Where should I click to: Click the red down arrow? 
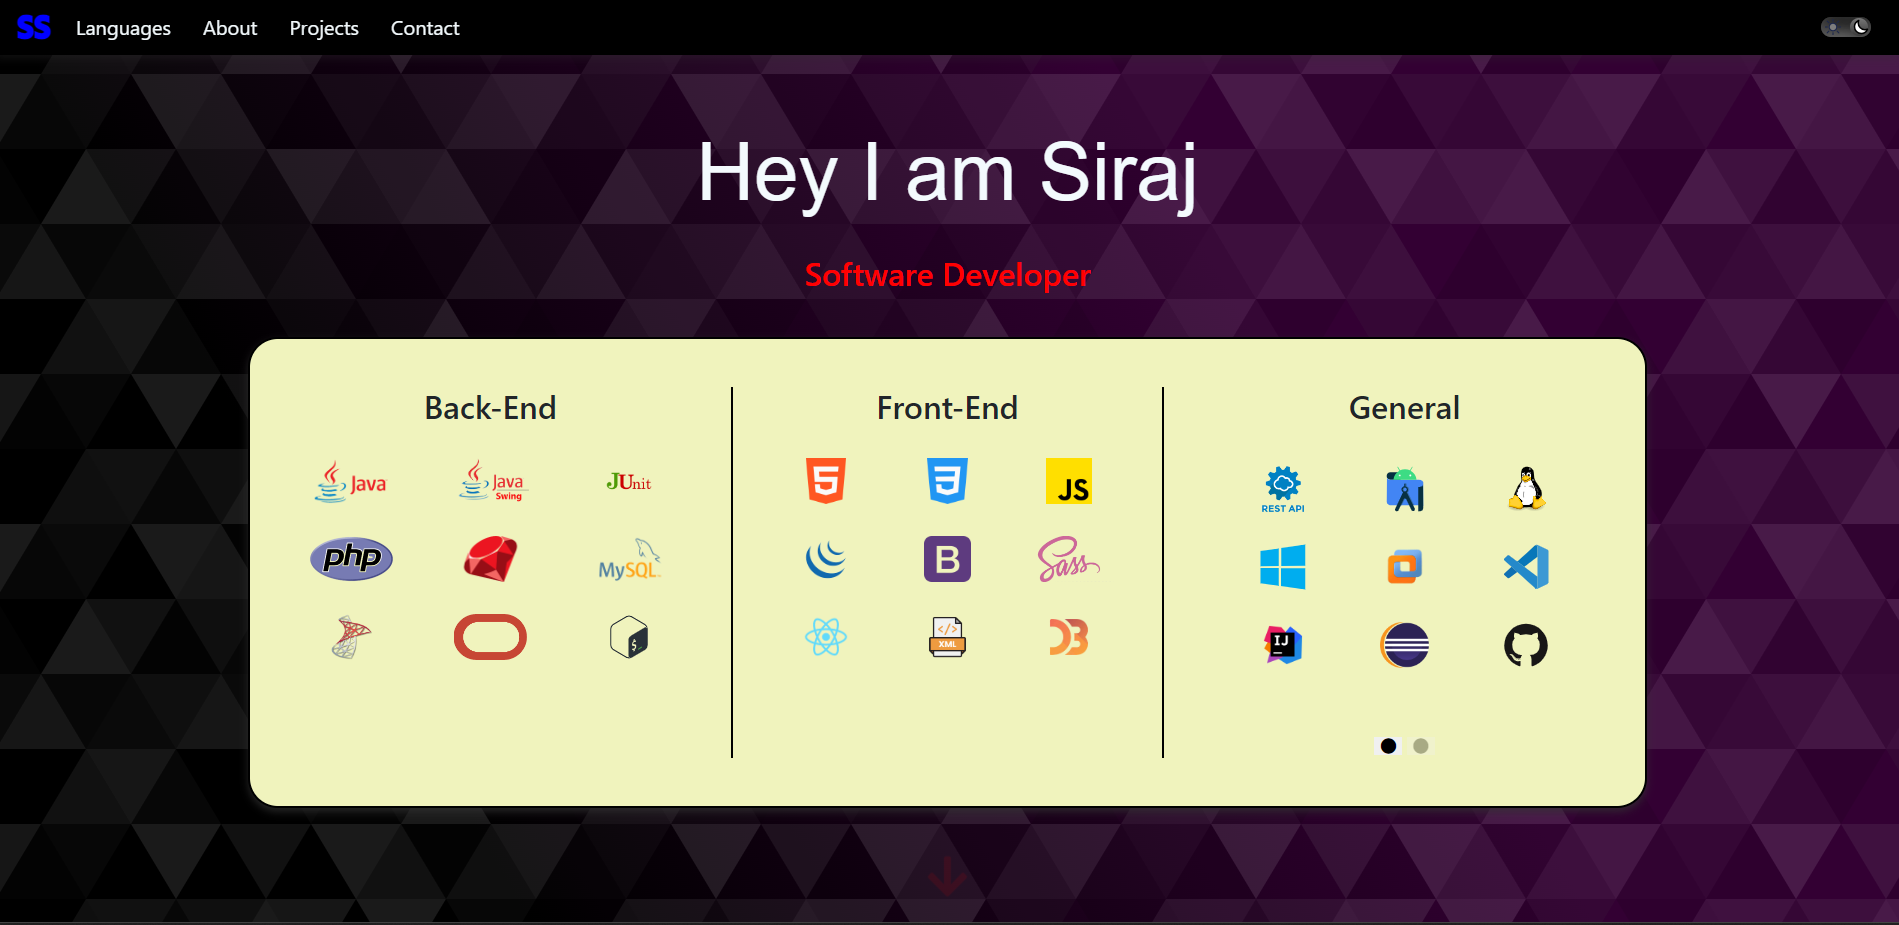click(x=947, y=876)
